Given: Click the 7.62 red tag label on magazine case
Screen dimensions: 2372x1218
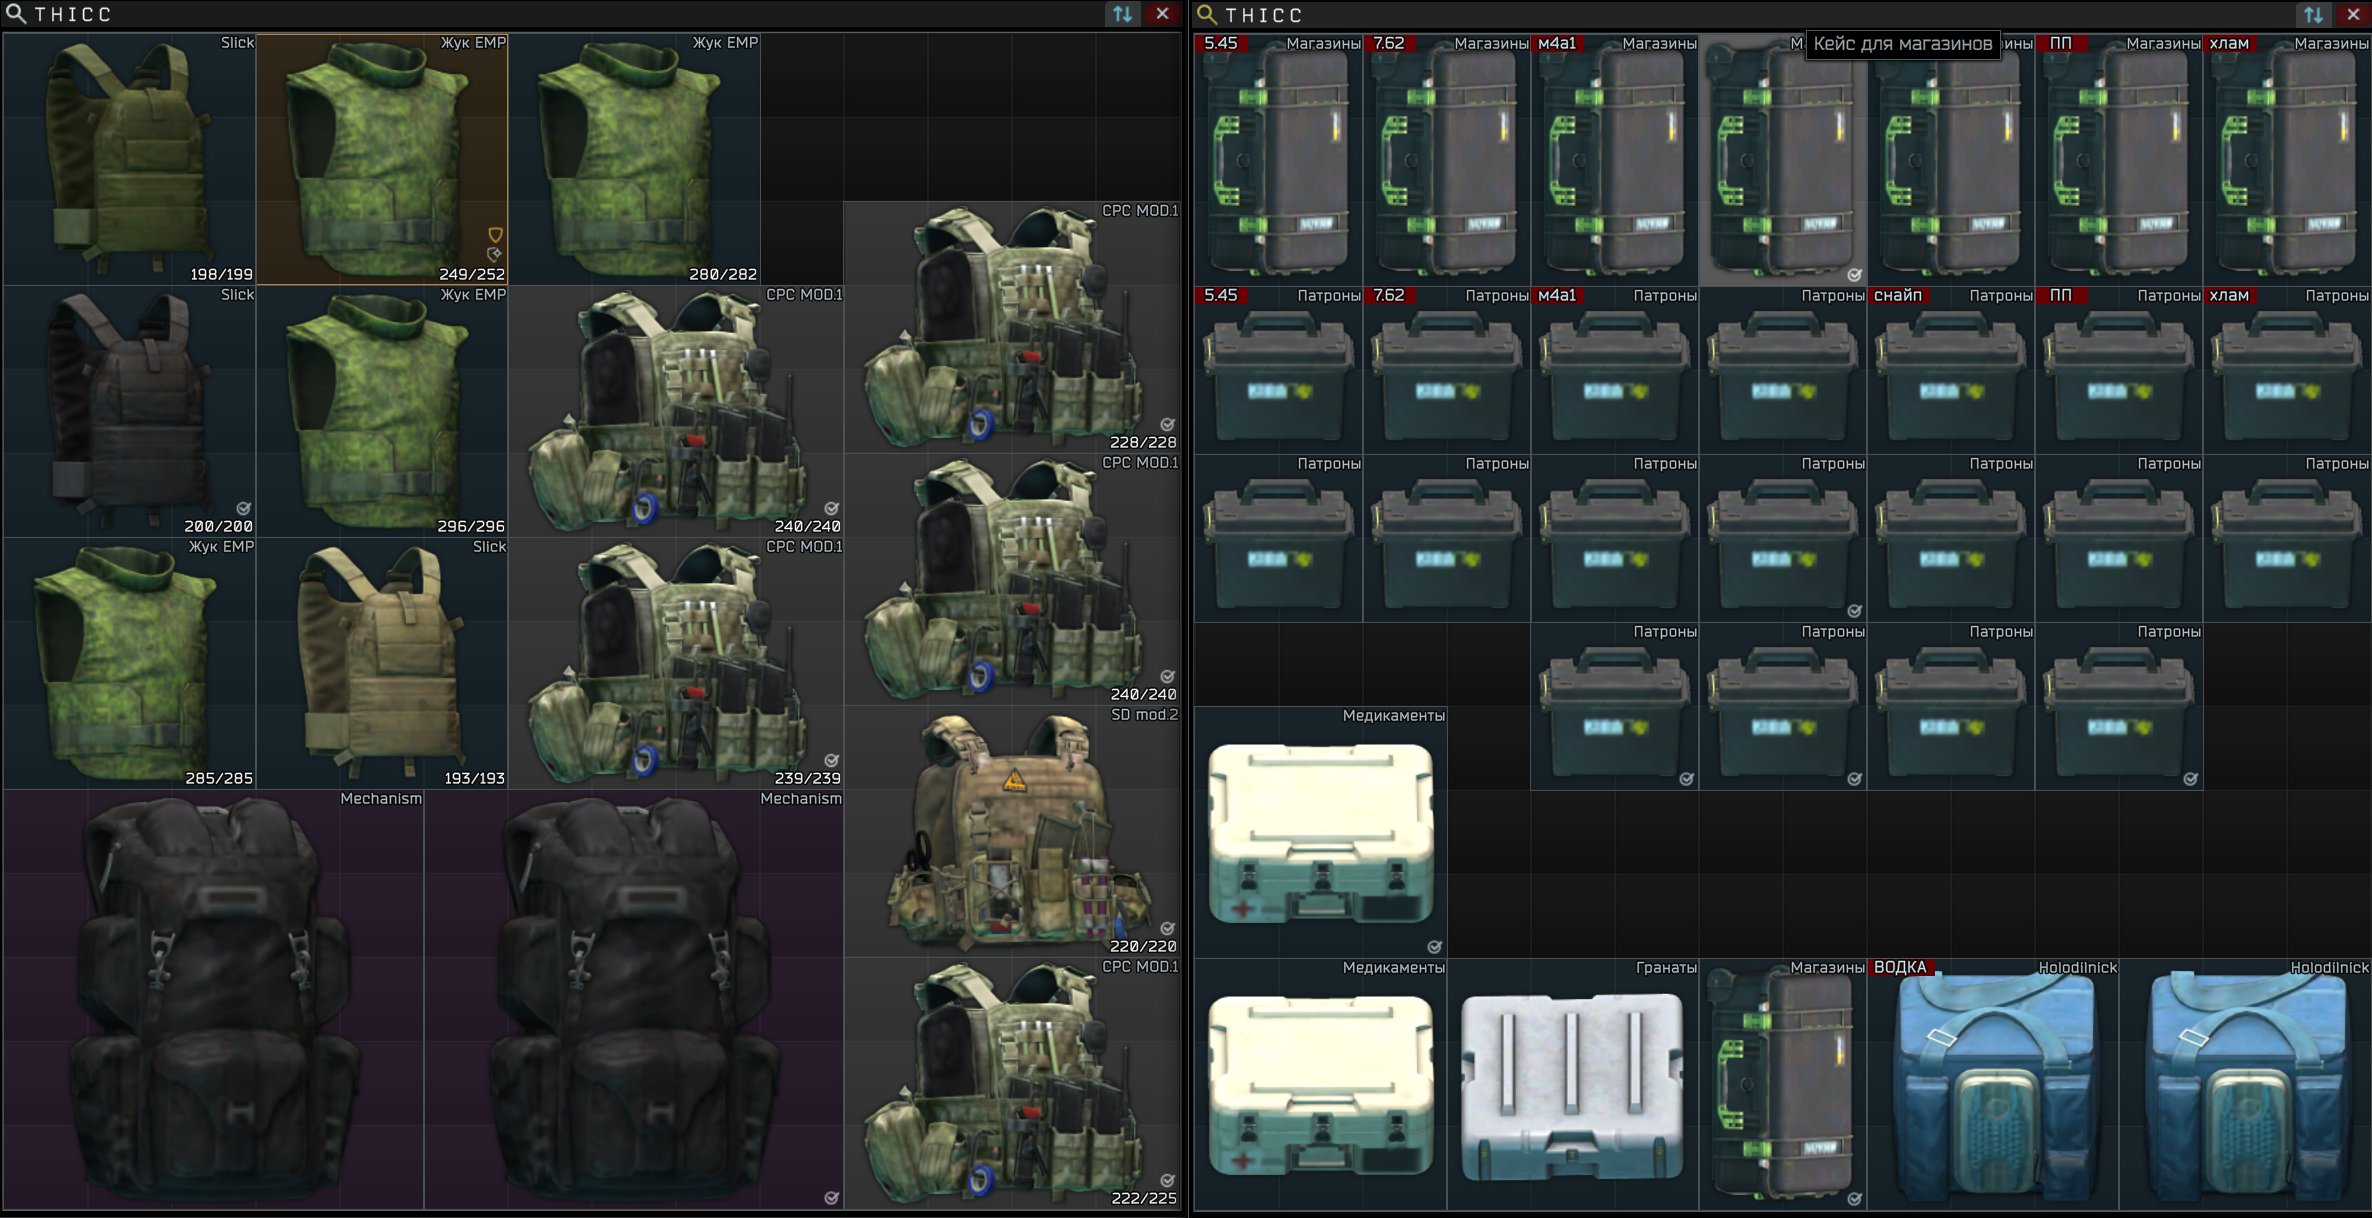Looking at the screenshot, I should 1388,43.
